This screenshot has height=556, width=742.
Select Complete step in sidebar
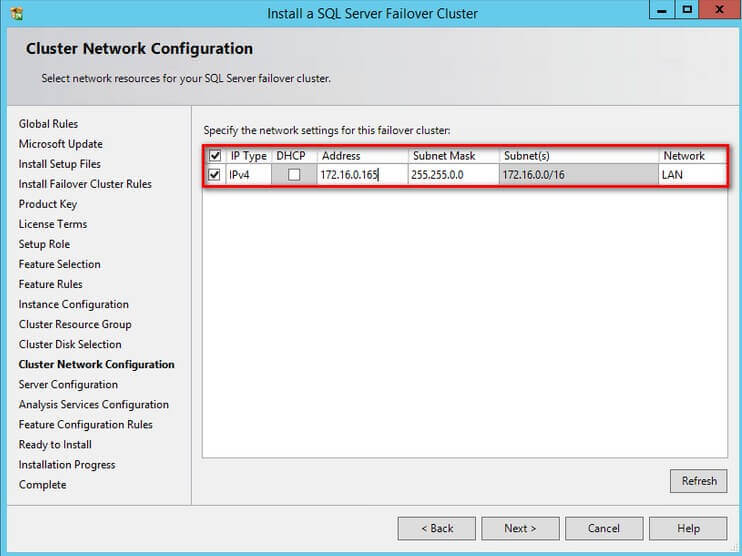[x=42, y=485]
